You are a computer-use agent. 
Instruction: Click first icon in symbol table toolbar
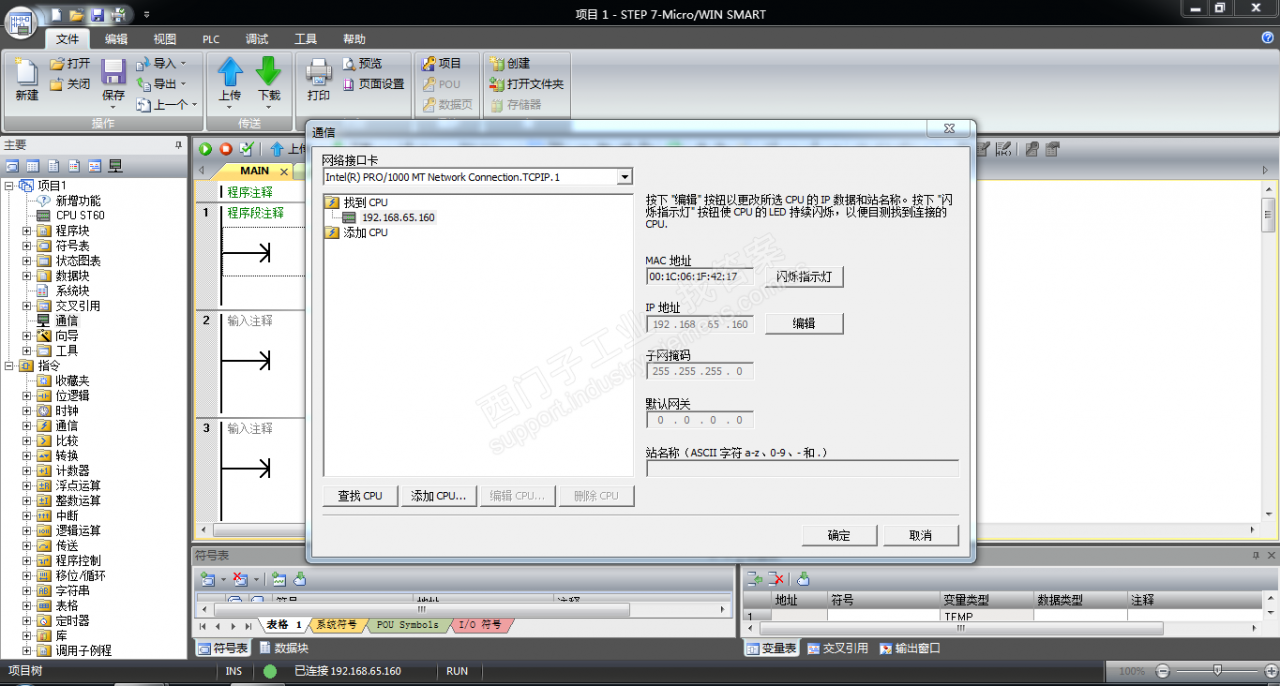(207, 579)
